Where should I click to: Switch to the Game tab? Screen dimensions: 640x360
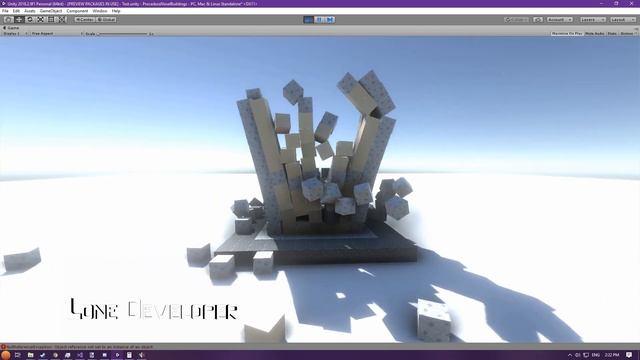11,28
